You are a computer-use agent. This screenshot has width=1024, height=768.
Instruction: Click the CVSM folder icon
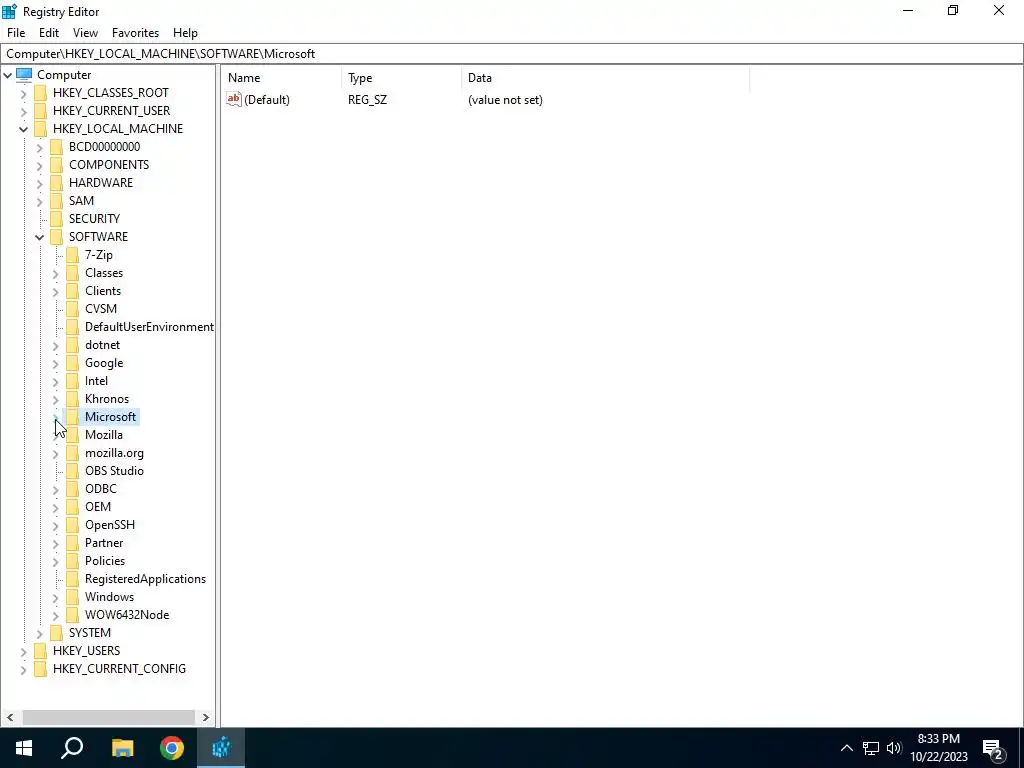72,309
